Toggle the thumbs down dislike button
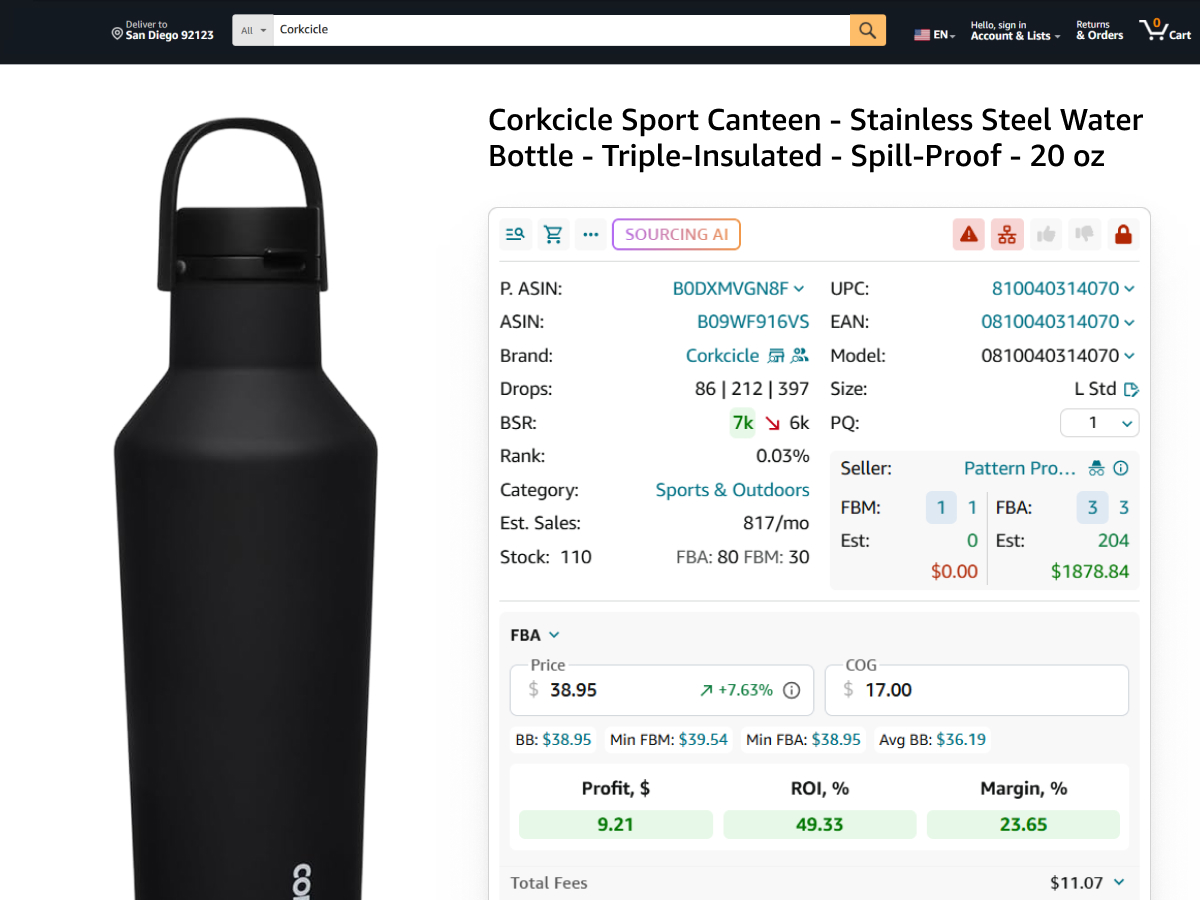This screenshot has width=1200, height=900. pos(1084,235)
